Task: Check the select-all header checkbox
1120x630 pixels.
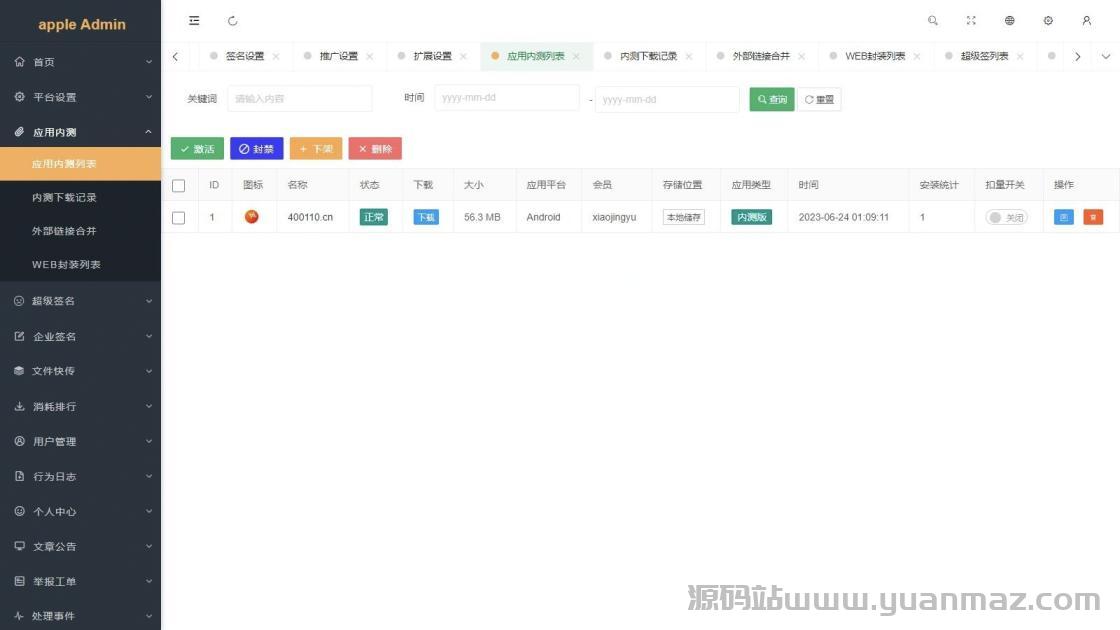Action: pyautogui.click(x=179, y=186)
